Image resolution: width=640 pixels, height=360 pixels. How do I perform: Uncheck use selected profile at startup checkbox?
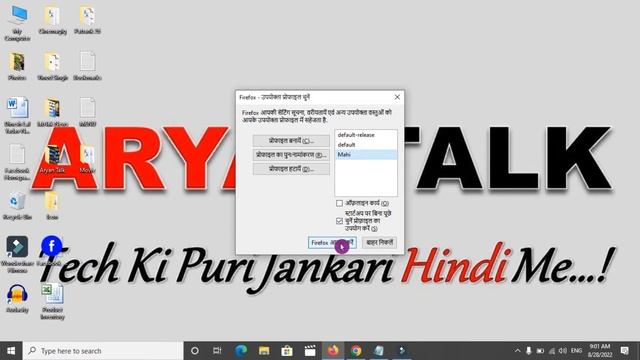[x=339, y=221]
